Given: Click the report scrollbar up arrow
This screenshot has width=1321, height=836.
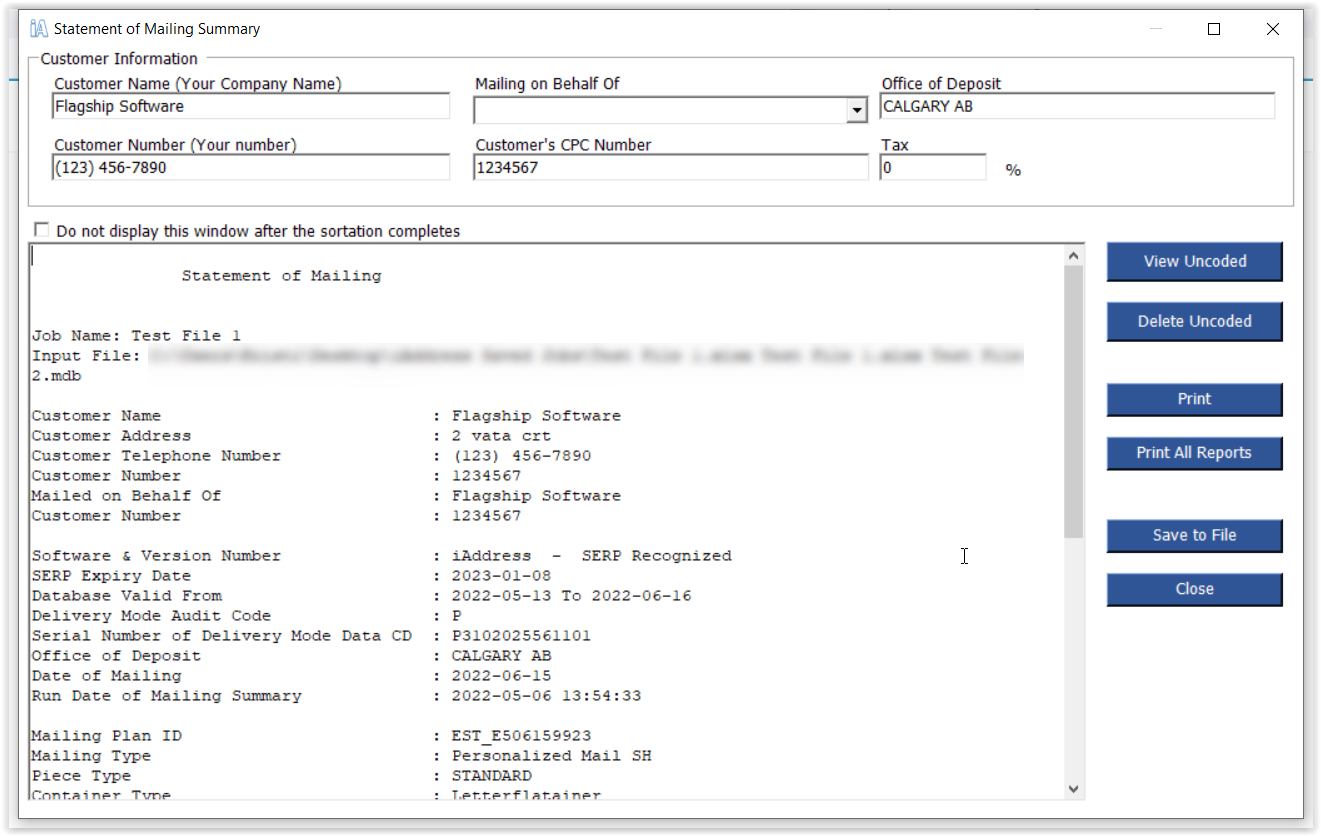Looking at the screenshot, I should (x=1074, y=255).
